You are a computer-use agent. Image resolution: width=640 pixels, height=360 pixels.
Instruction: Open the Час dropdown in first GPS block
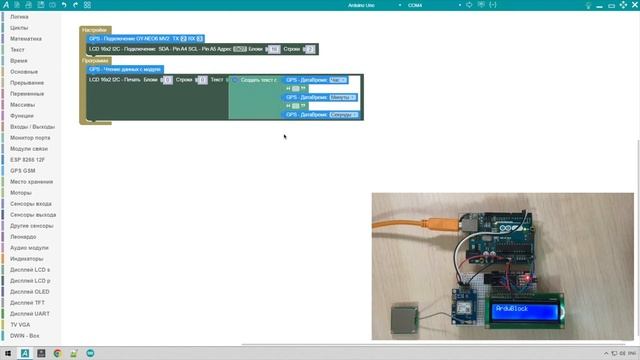[x=338, y=80]
